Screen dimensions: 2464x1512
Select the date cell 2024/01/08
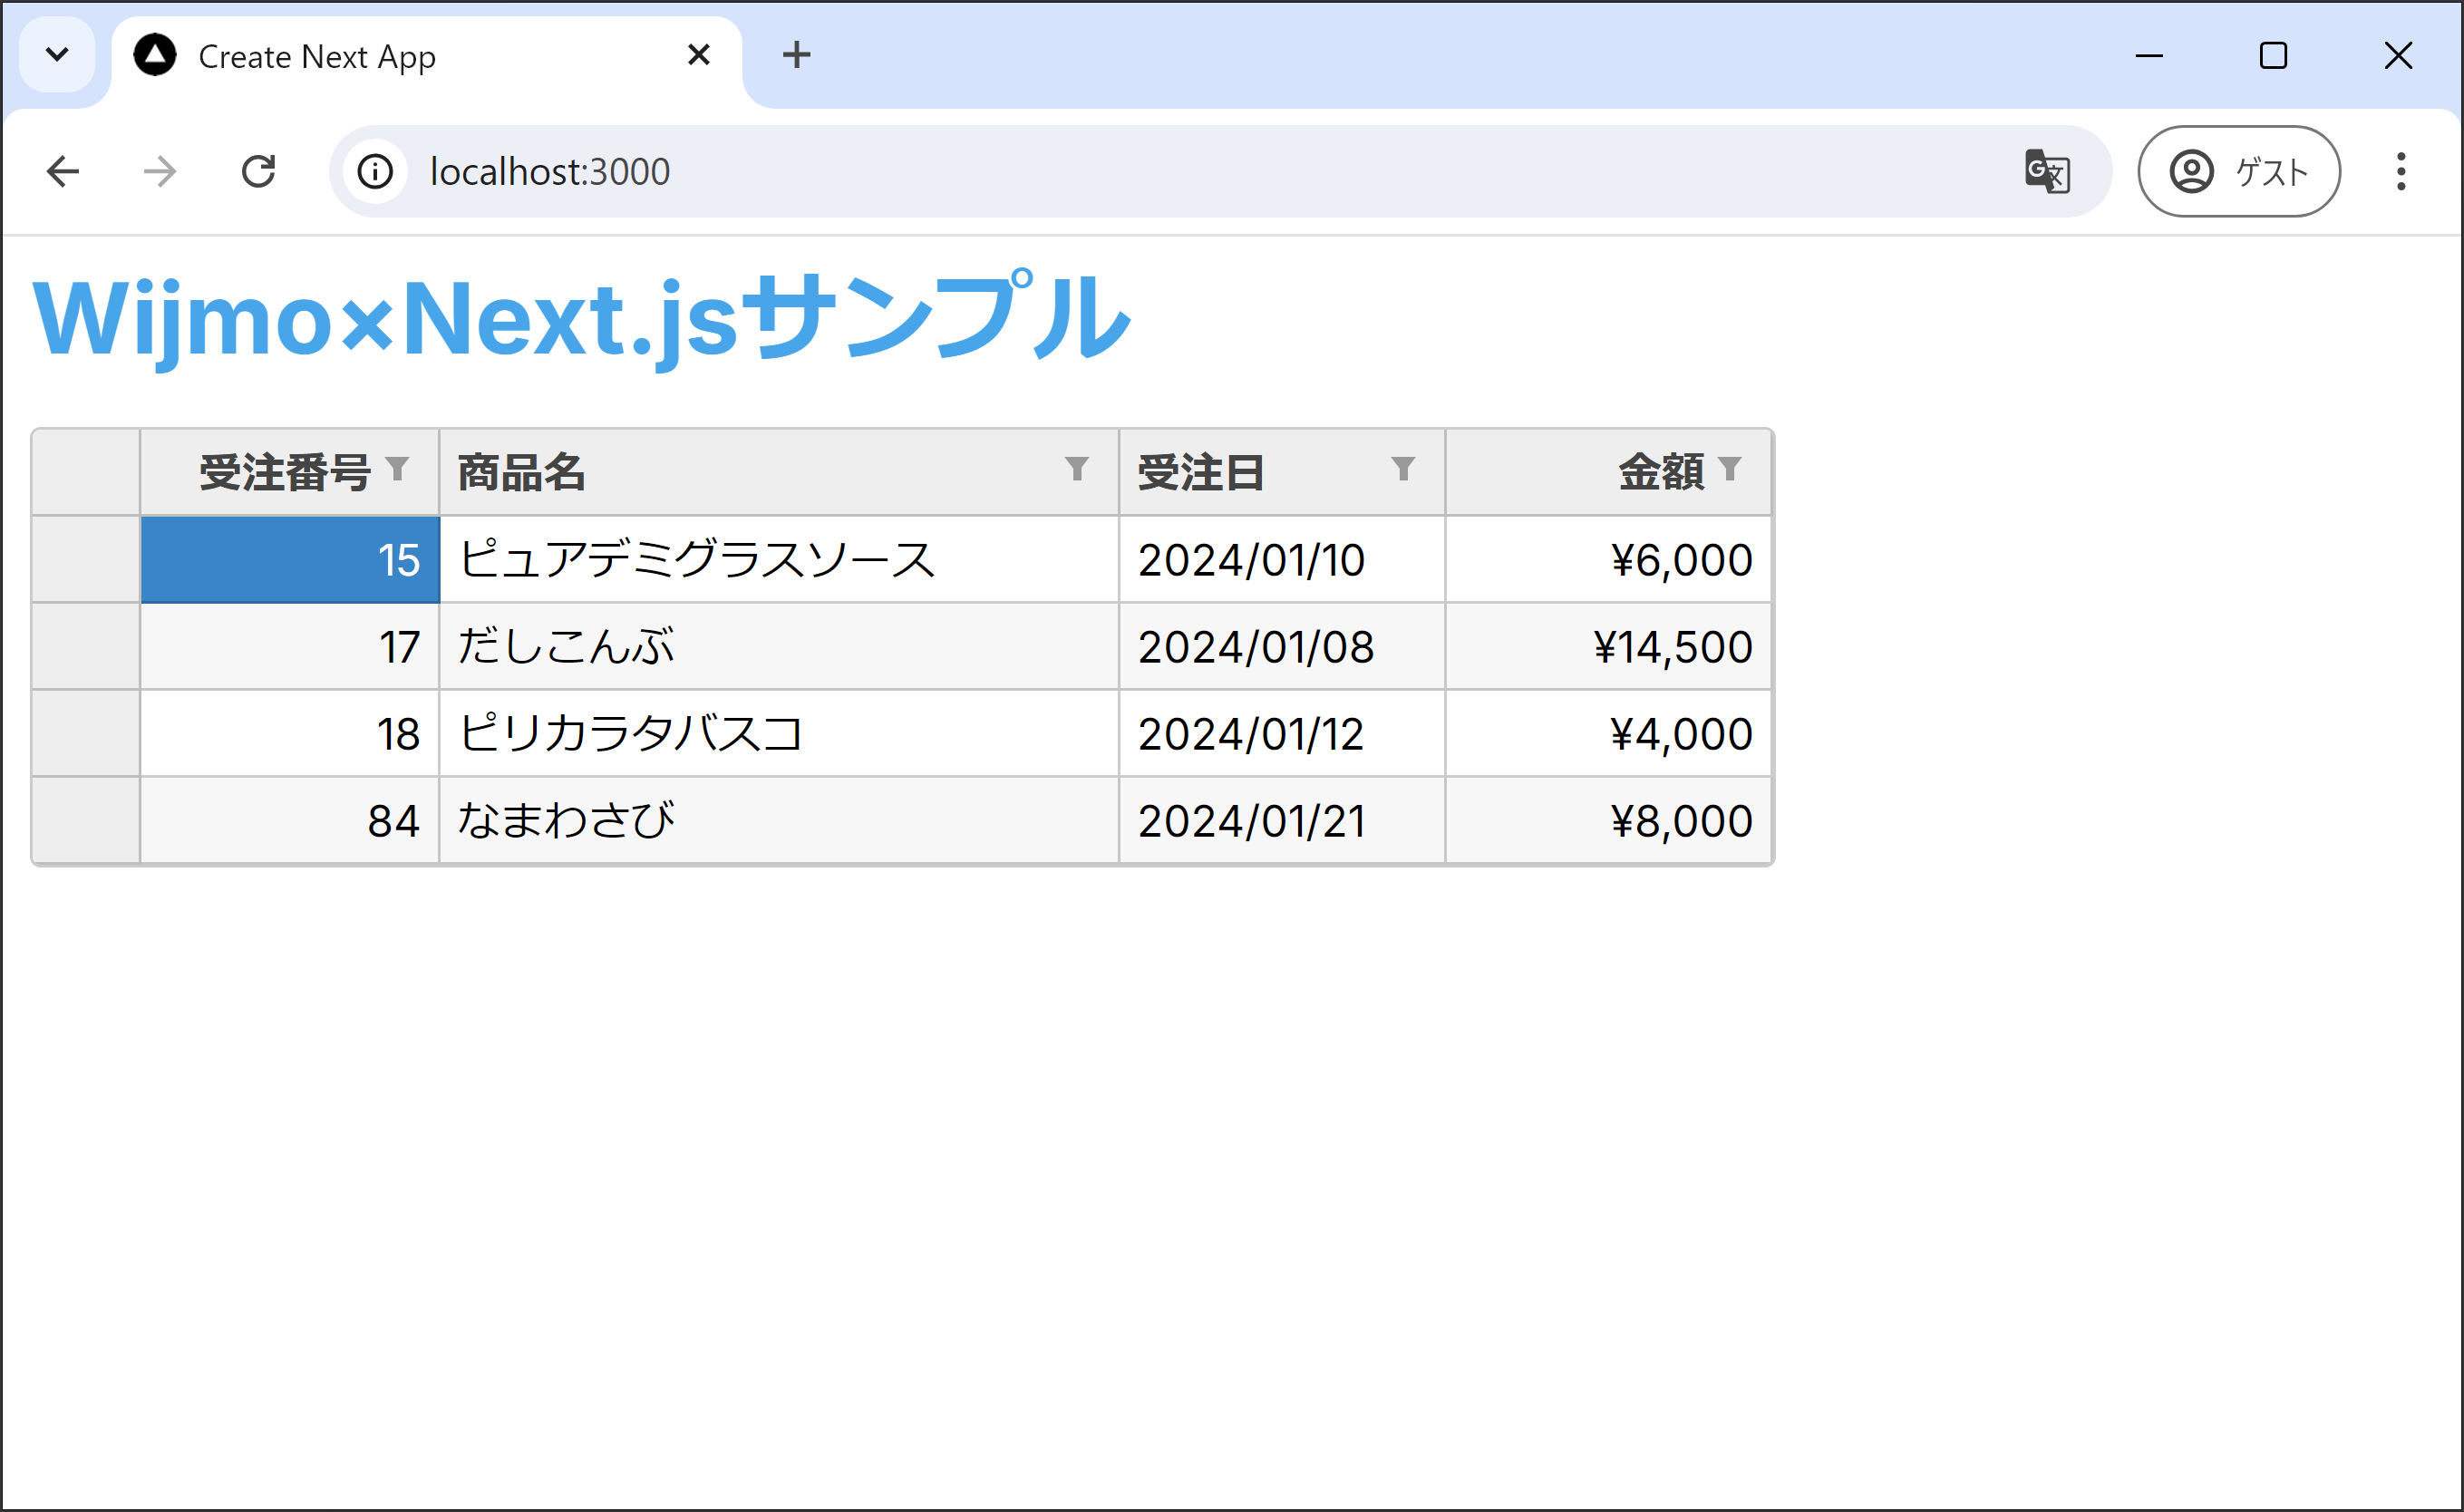point(1282,647)
